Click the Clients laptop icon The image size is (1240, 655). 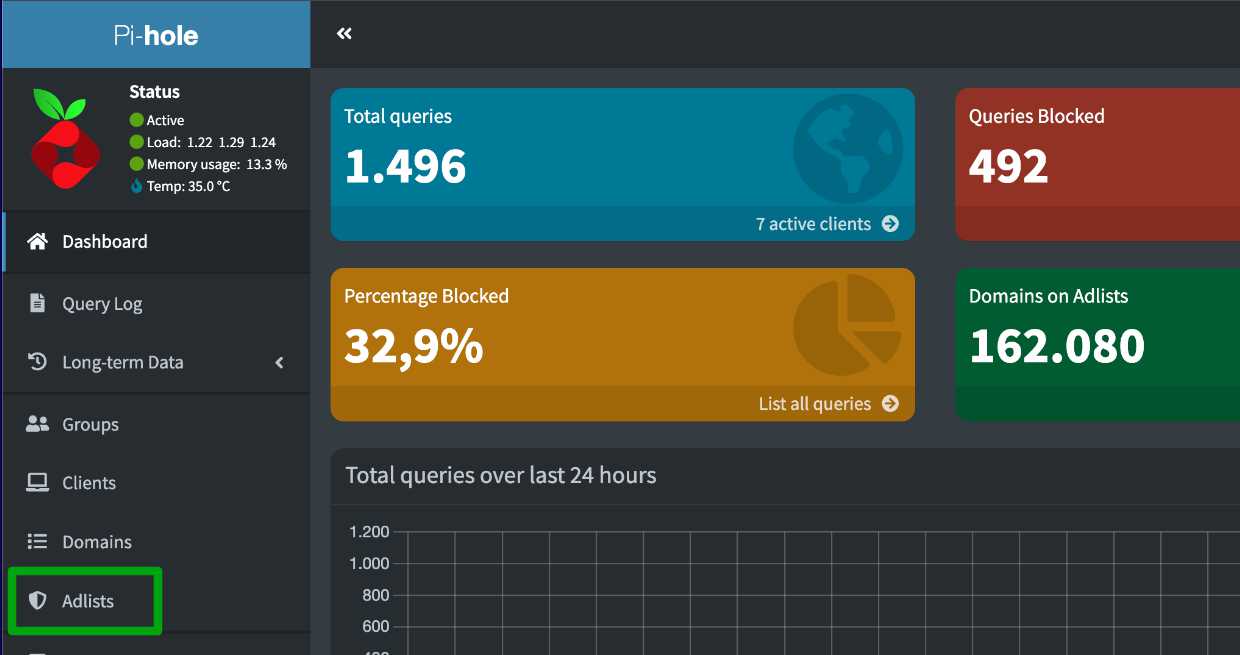[37, 483]
